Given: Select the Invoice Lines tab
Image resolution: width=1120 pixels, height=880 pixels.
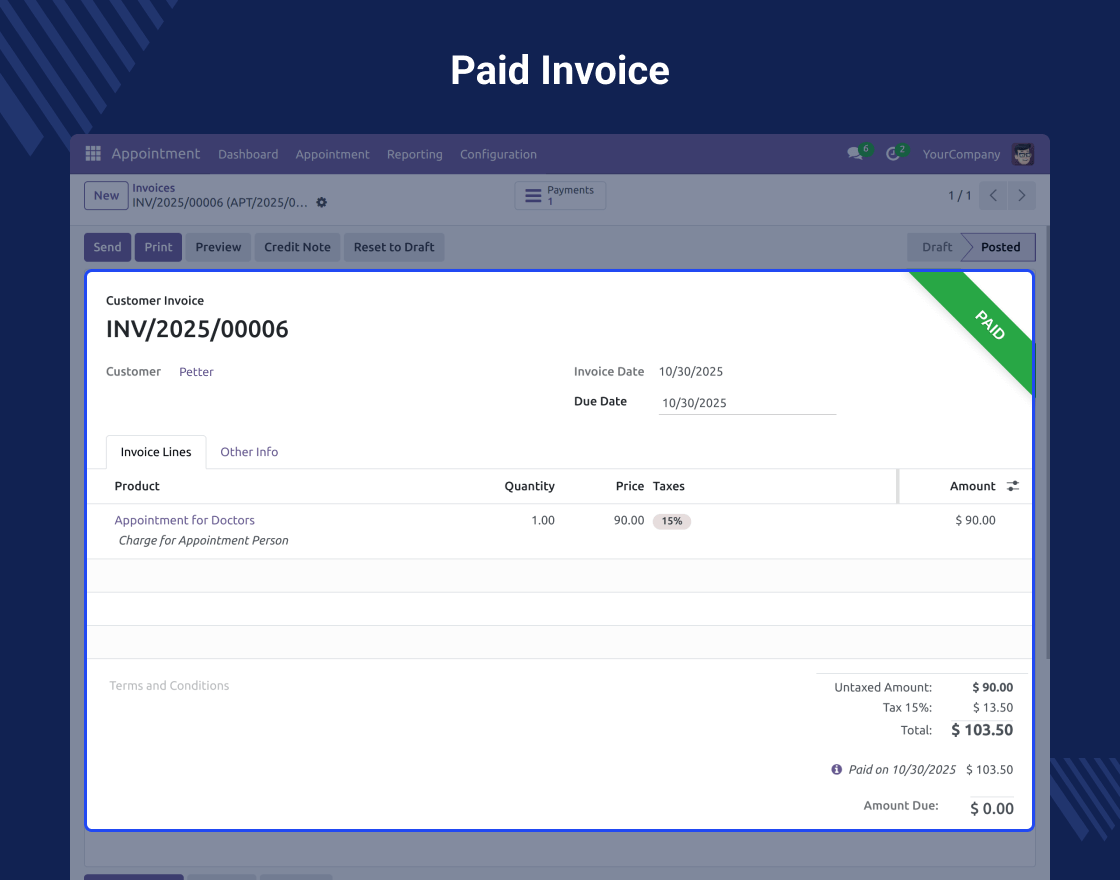Looking at the screenshot, I should coord(156,452).
